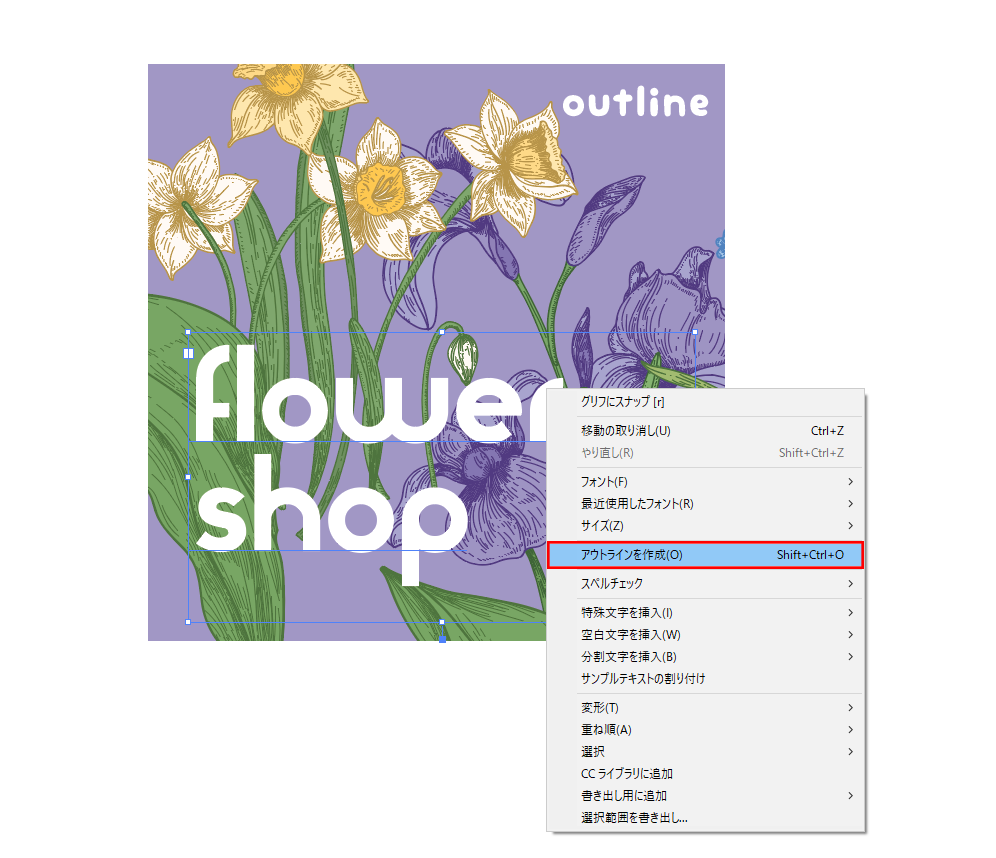The image size is (996, 858).
Task: Expand arrow next to 最近使用したフォント(R)
Action: pos(851,504)
